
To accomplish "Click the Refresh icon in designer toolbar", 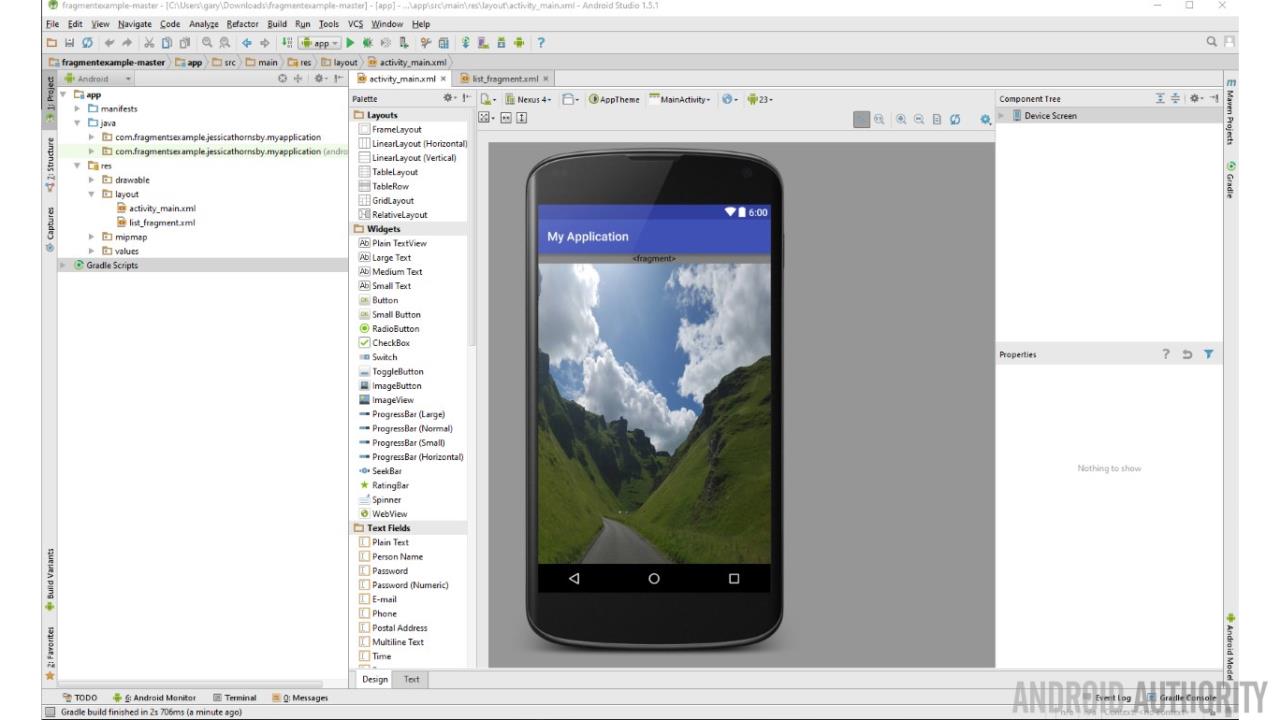I will [955, 118].
